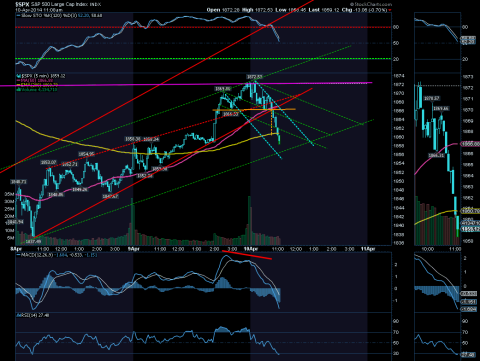Image resolution: width=480 pixels, height=361 pixels.
Task: Select the MACD(12,26,9) indicator legend
Action: [57, 255]
